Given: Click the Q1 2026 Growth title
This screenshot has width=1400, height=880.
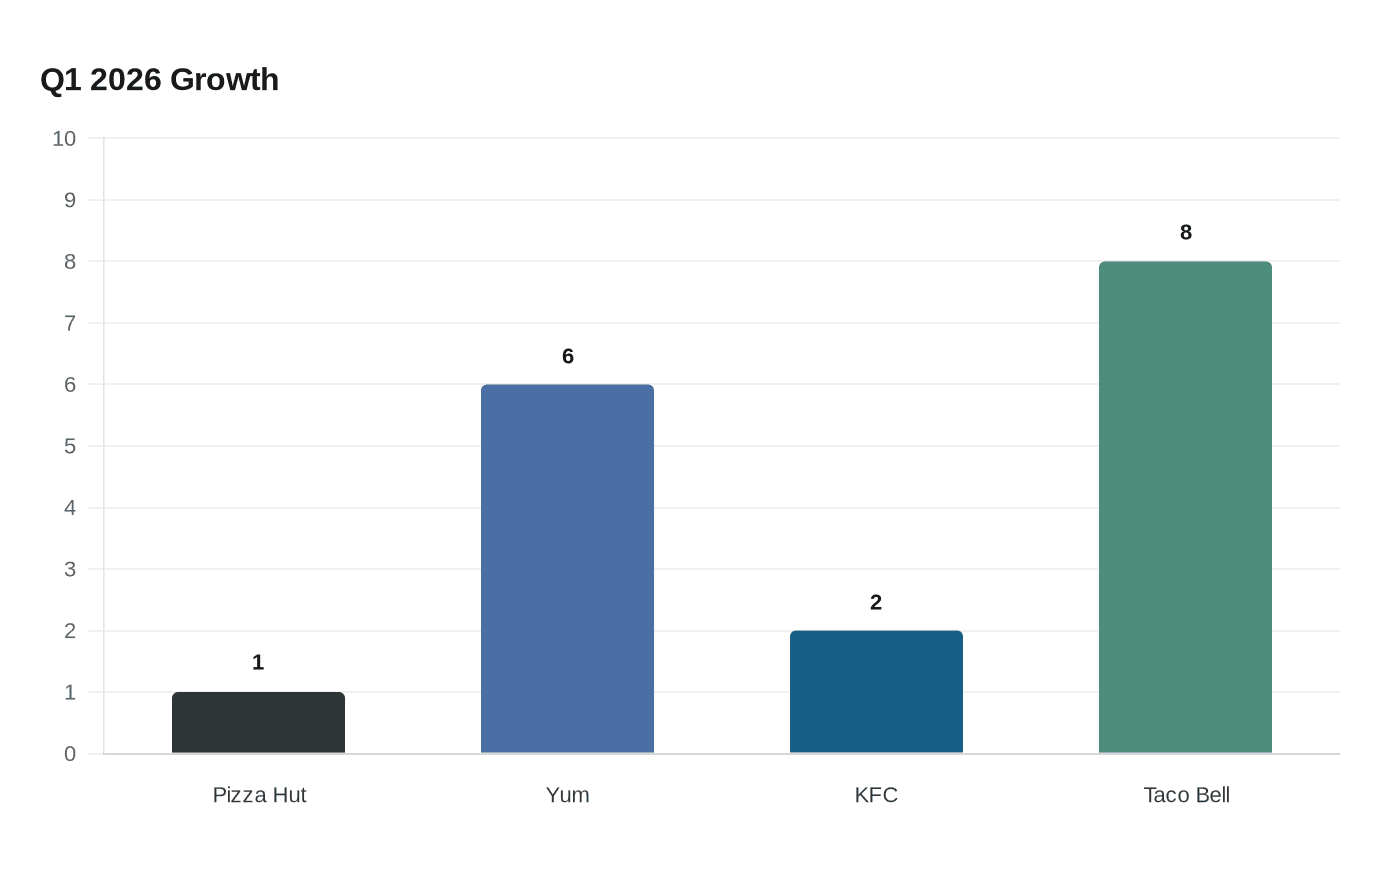Looking at the screenshot, I should 159,79.
